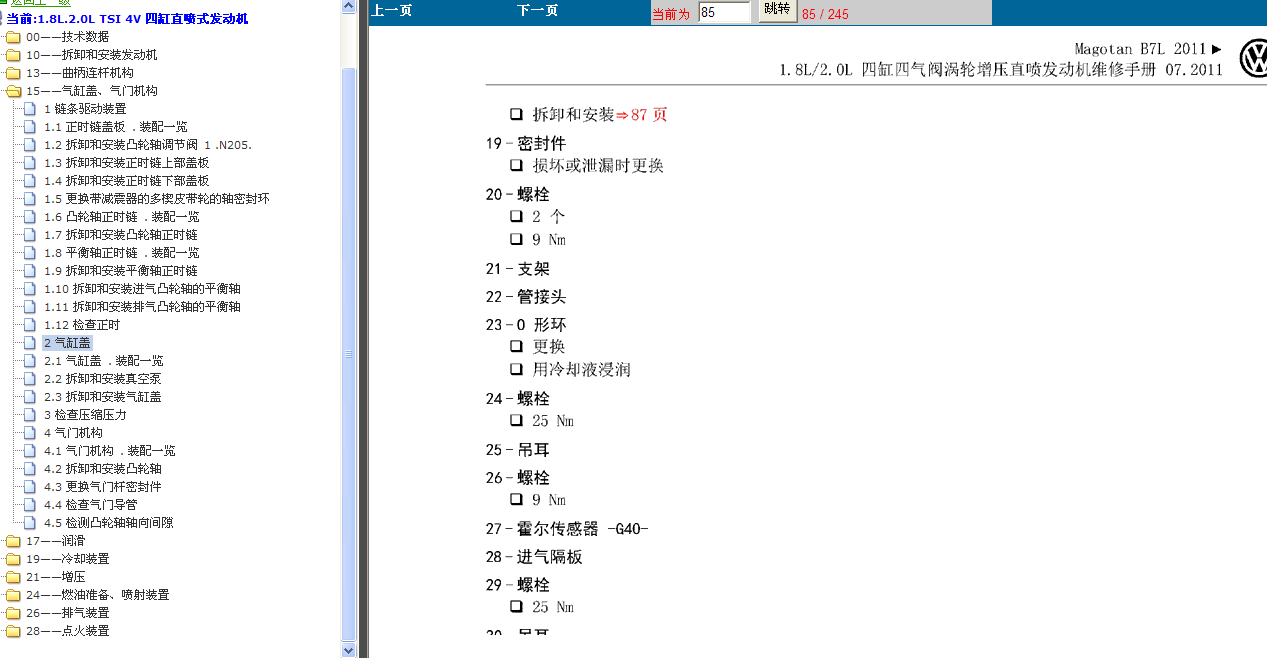Click page icon beside 1.3 拆卸和安装正时链上部盖板
1267x658 pixels.
[x=30, y=163]
